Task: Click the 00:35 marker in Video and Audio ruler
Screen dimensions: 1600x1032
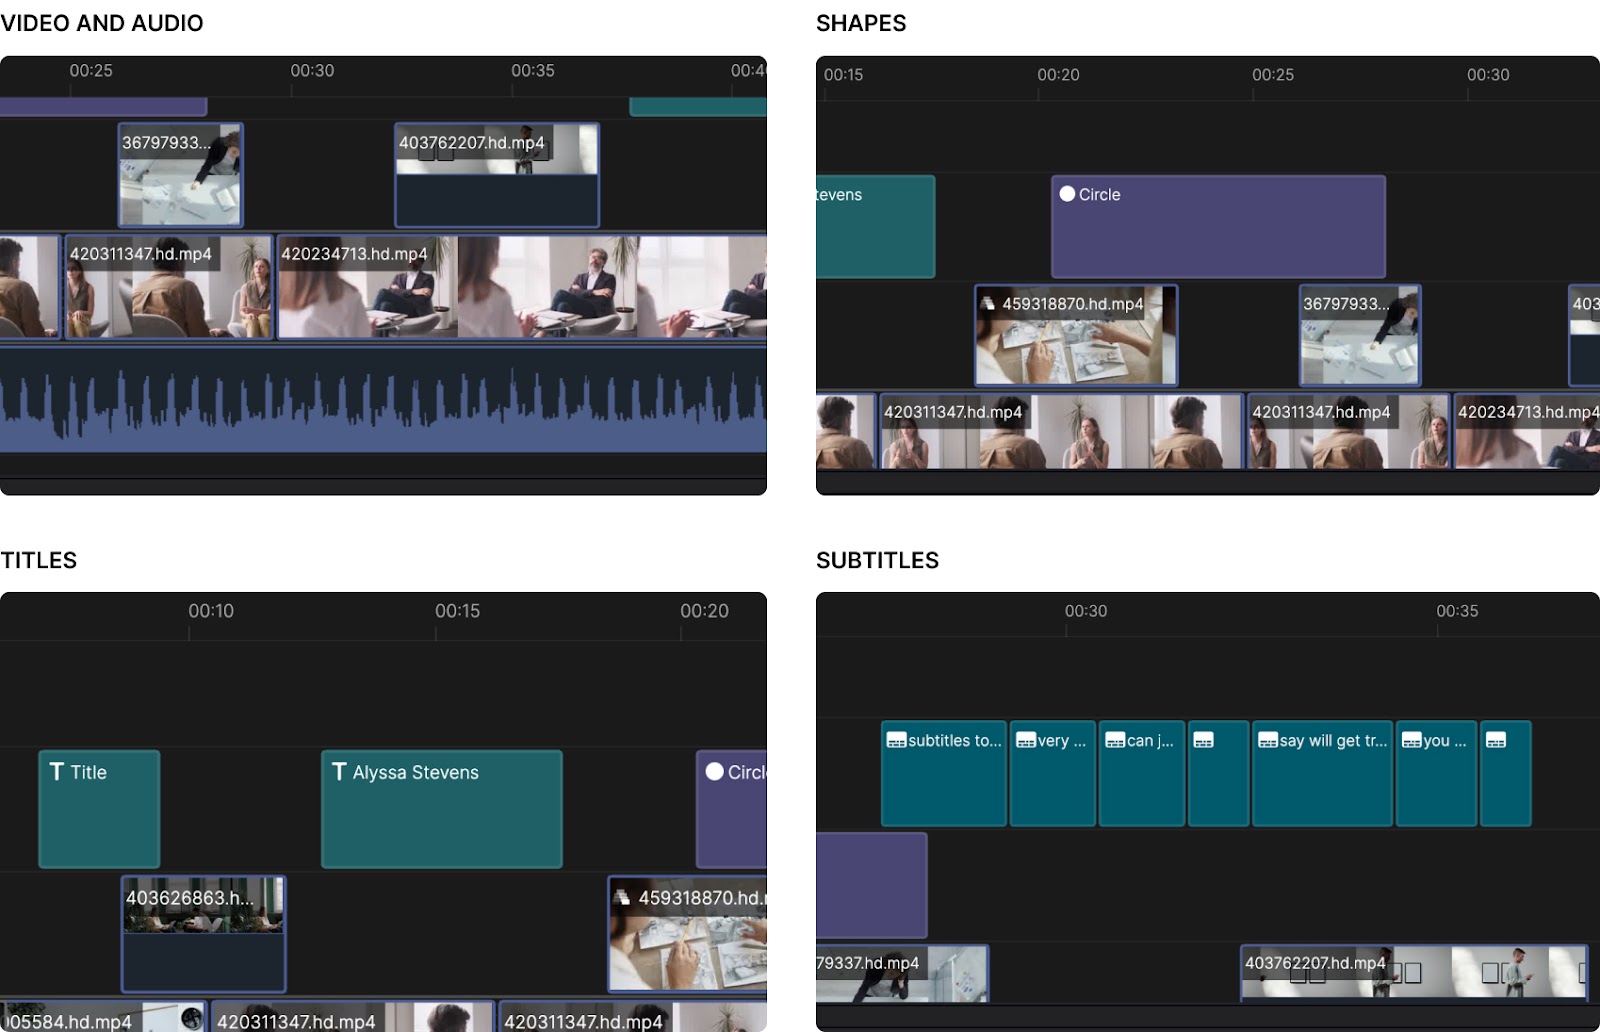Action: (x=533, y=71)
